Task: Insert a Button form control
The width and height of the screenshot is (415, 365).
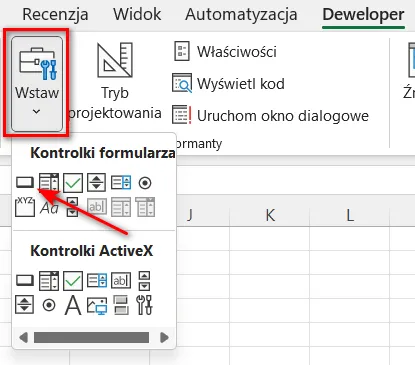Action: (25, 183)
